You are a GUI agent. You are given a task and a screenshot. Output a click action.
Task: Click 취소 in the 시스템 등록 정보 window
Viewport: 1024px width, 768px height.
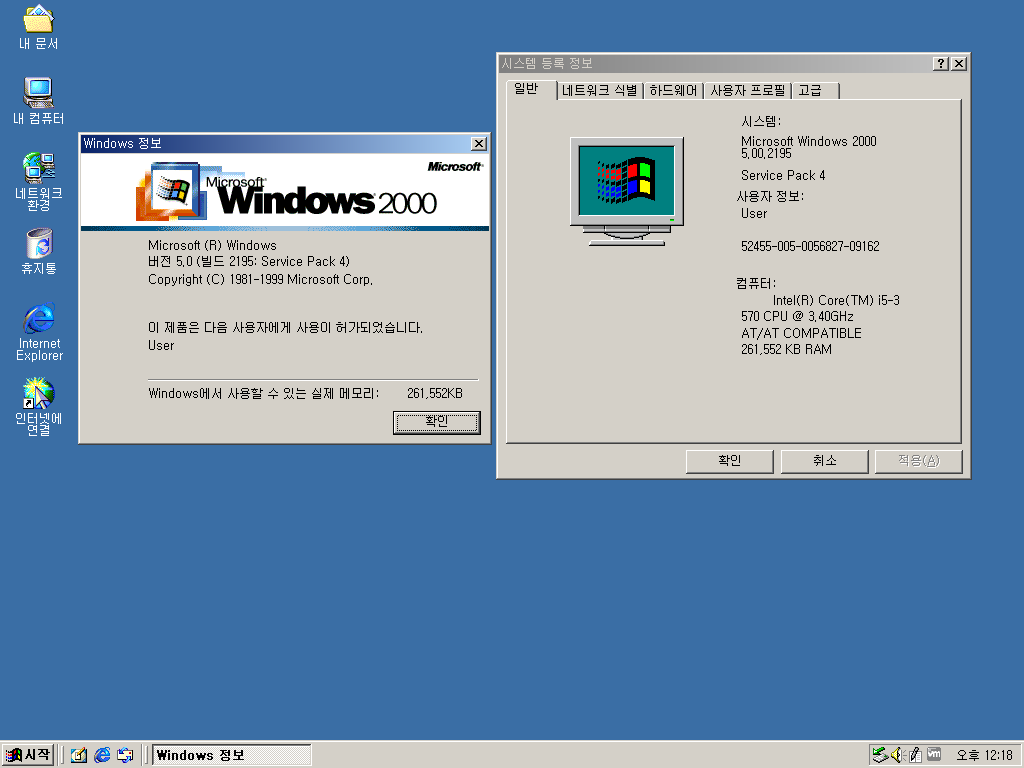[x=824, y=461]
